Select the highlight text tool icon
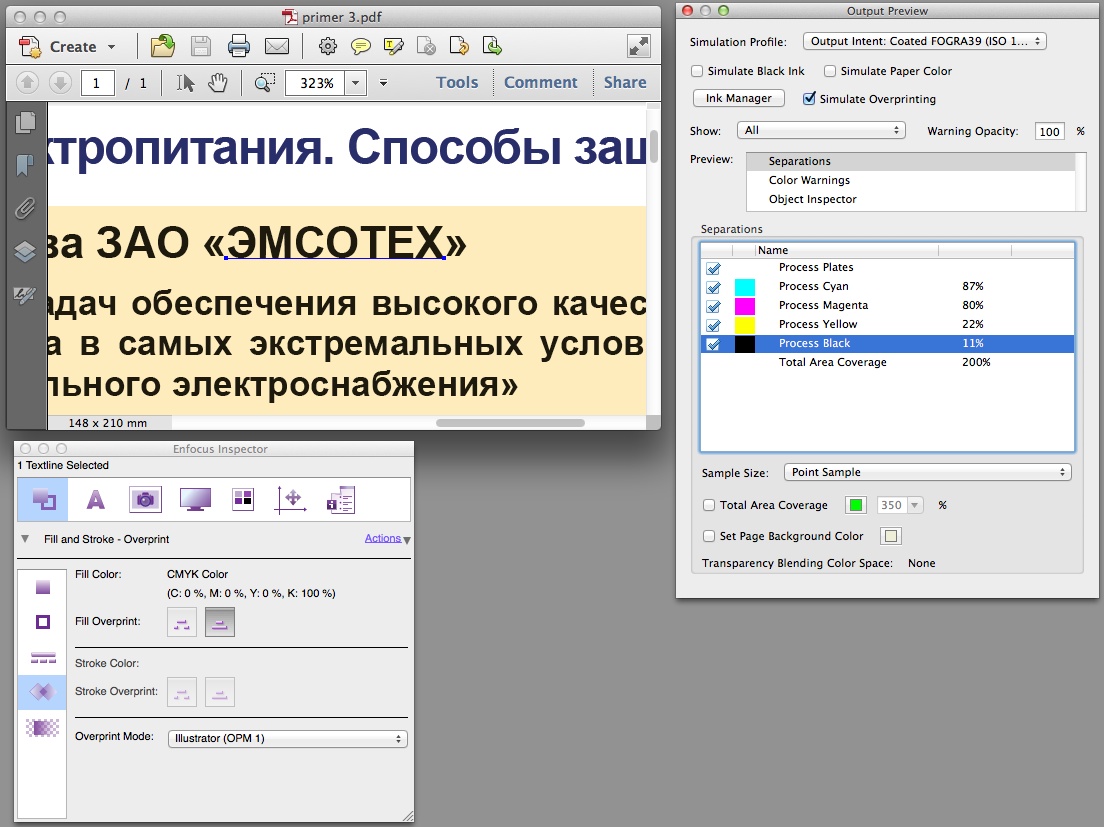This screenshot has height=827, width=1104. 394,46
